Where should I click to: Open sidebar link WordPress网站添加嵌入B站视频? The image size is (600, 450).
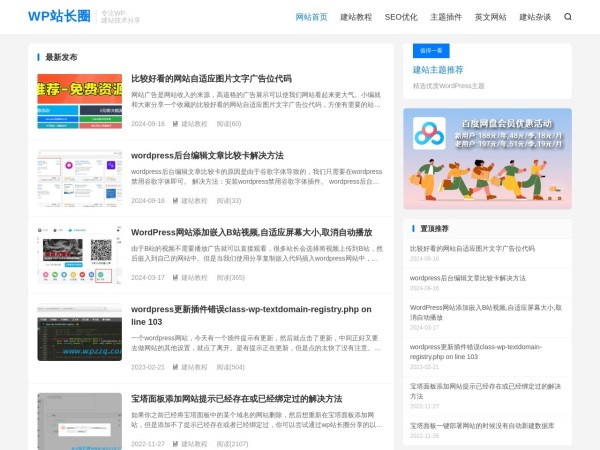(x=483, y=312)
